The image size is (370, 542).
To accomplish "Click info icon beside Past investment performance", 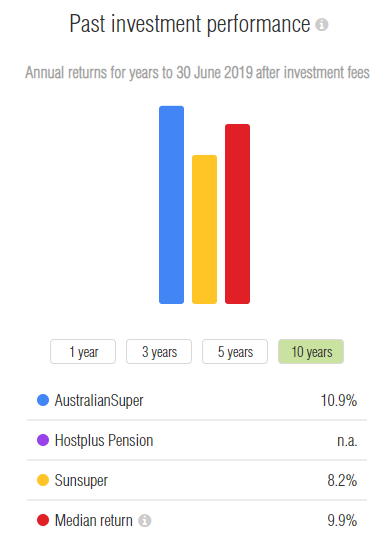I will click(322, 25).
